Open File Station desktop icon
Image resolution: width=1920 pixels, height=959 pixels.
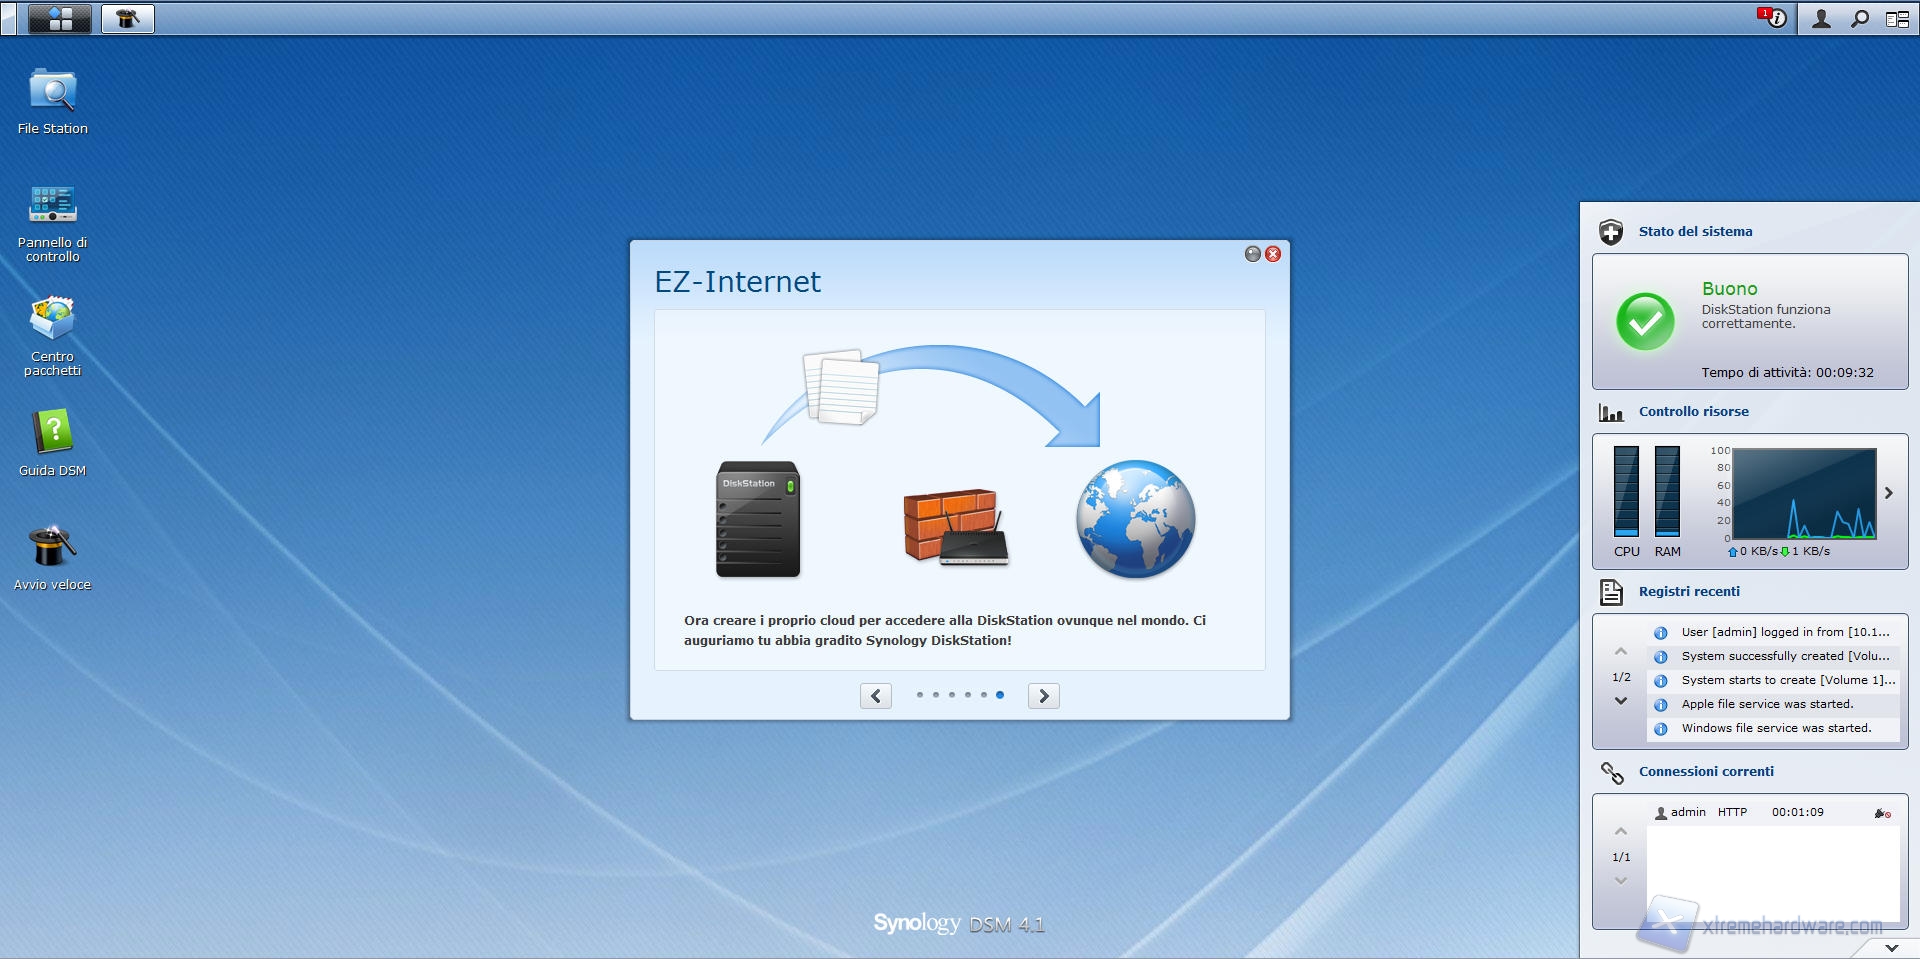click(52, 93)
